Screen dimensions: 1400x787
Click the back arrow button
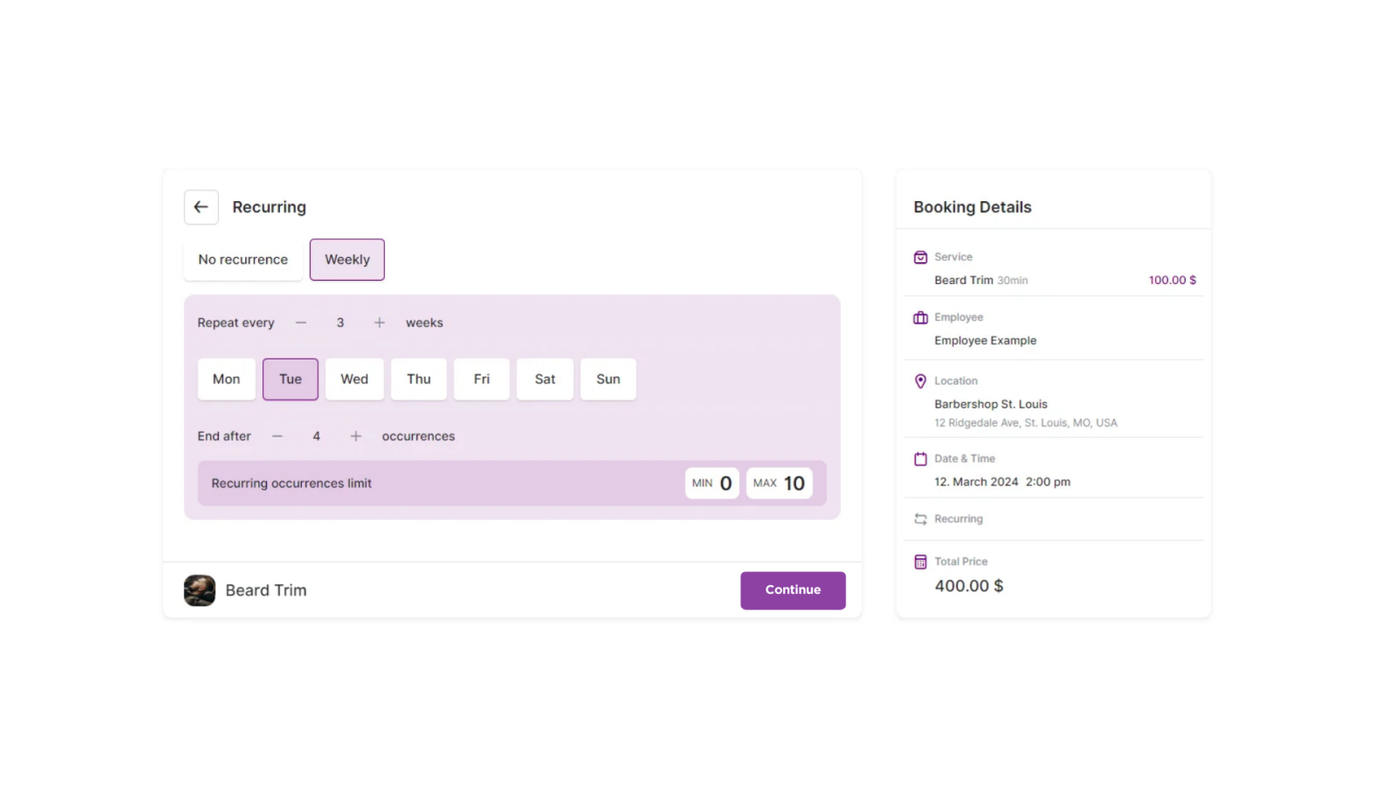click(x=201, y=207)
